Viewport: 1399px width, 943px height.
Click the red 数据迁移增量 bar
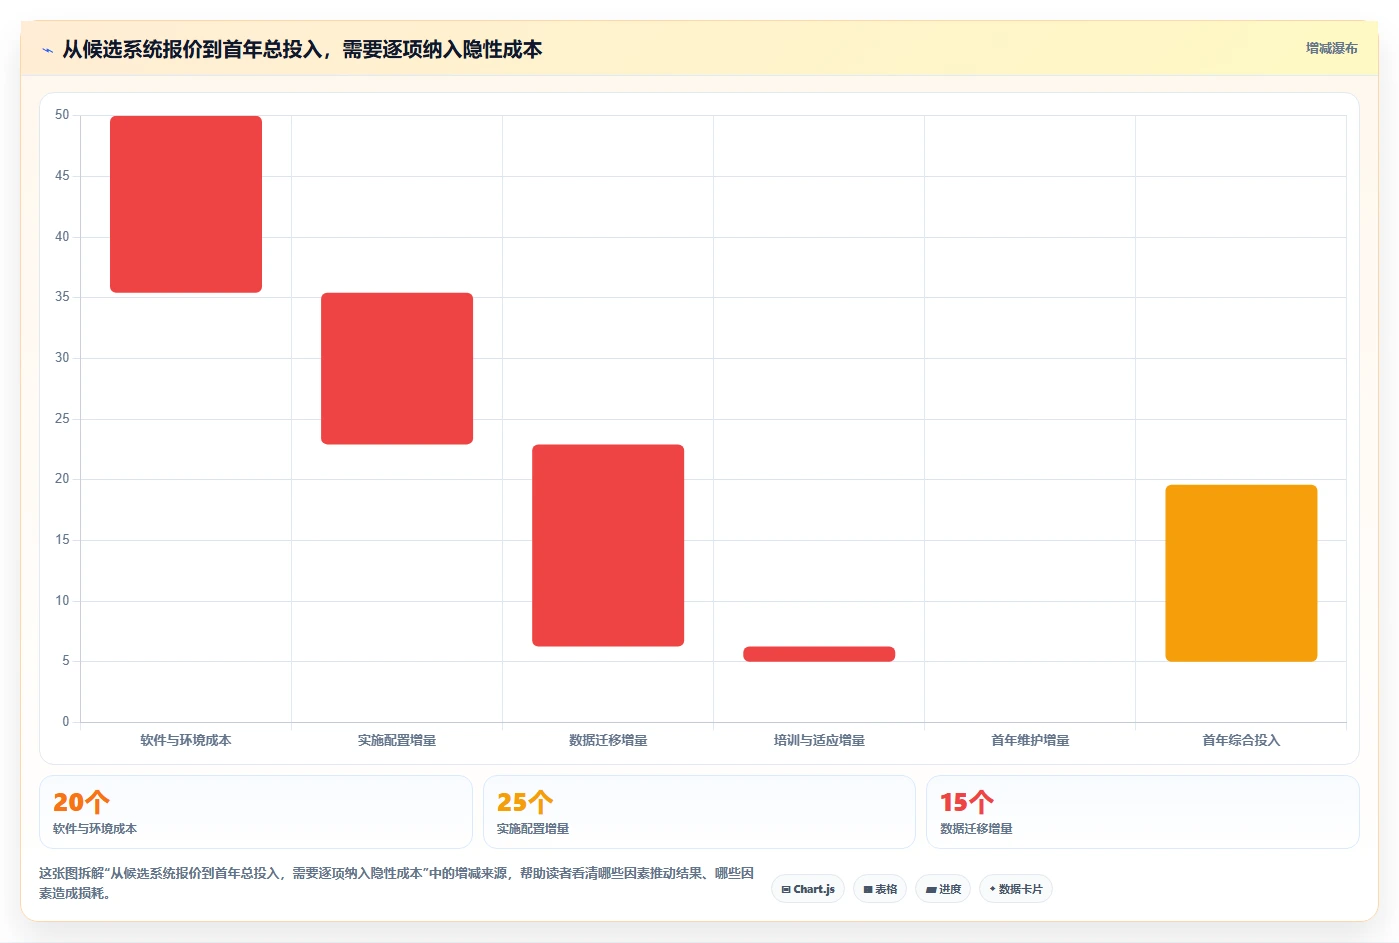(x=608, y=545)
